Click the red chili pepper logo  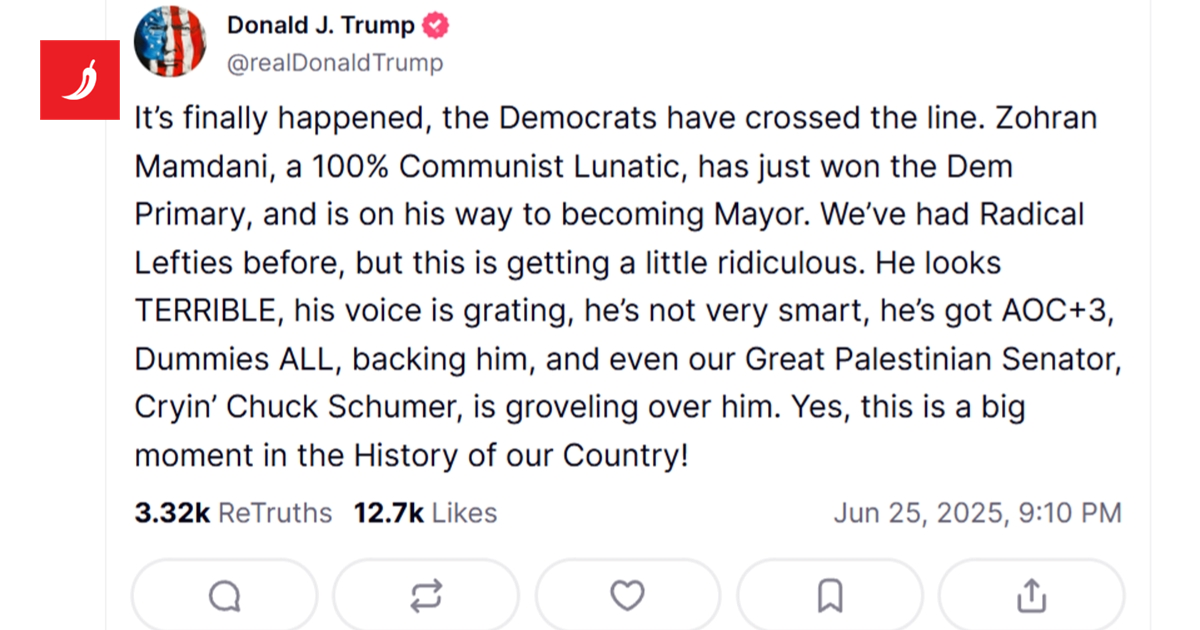point(80,80)
